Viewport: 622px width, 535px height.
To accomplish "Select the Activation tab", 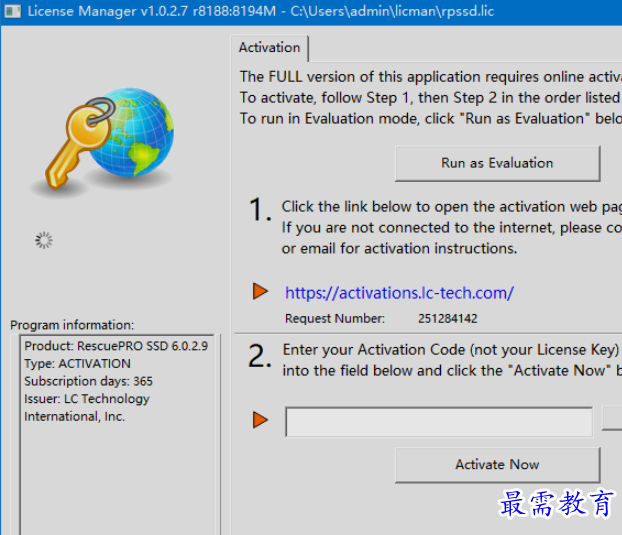I will pos(269,48).
